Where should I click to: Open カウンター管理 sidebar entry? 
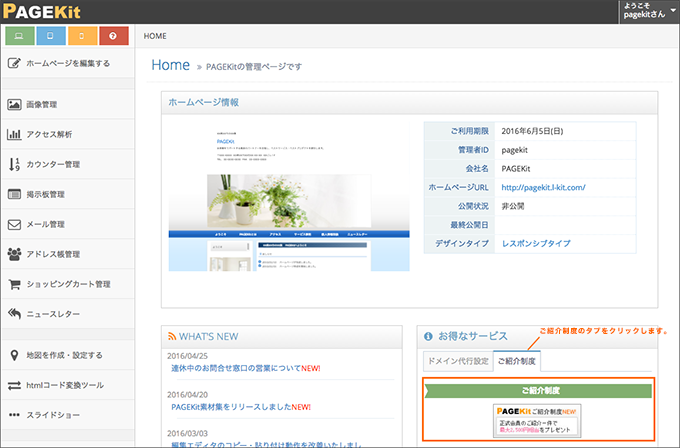click(68, 164)
